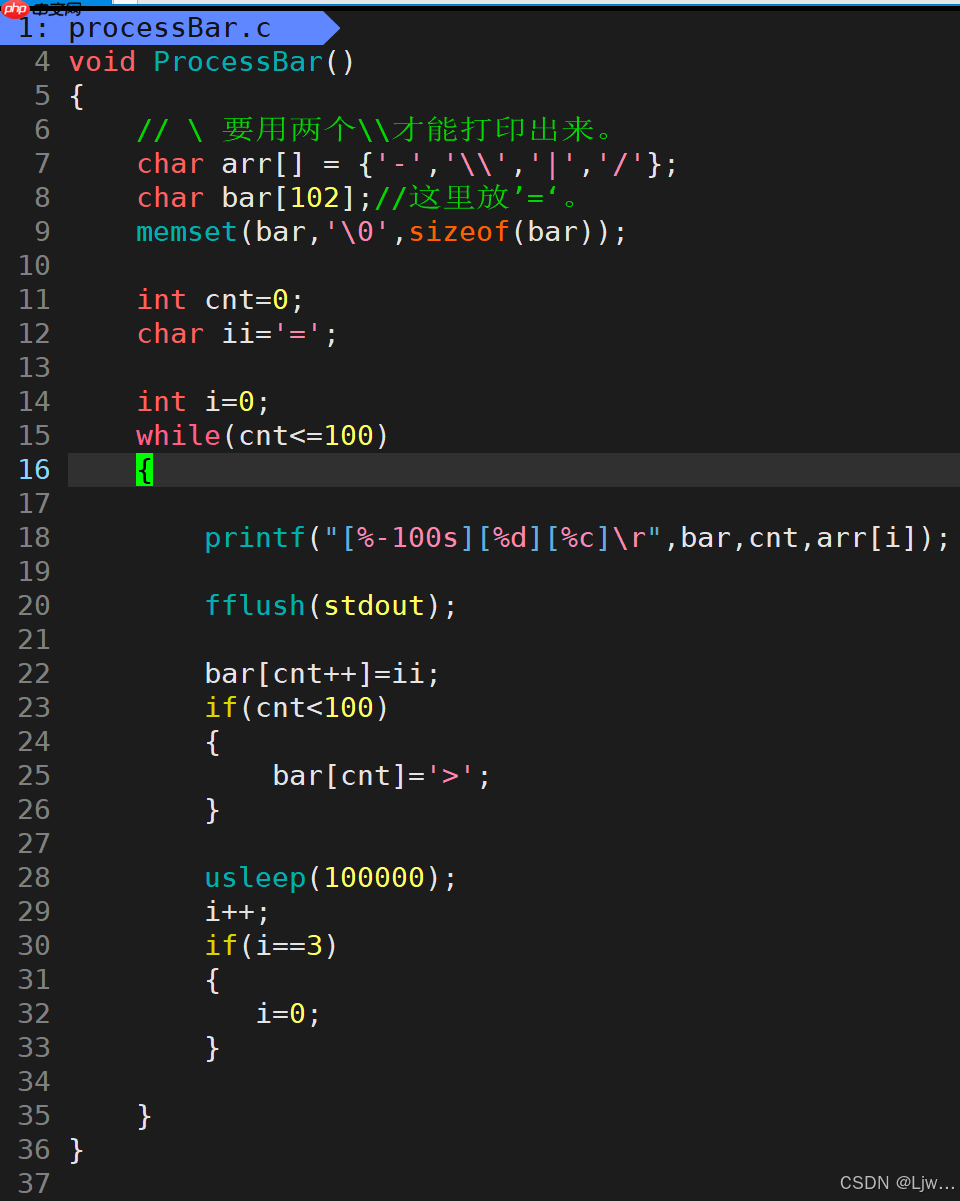
Task: Click closing brace on line 36
Action: 77,1150
